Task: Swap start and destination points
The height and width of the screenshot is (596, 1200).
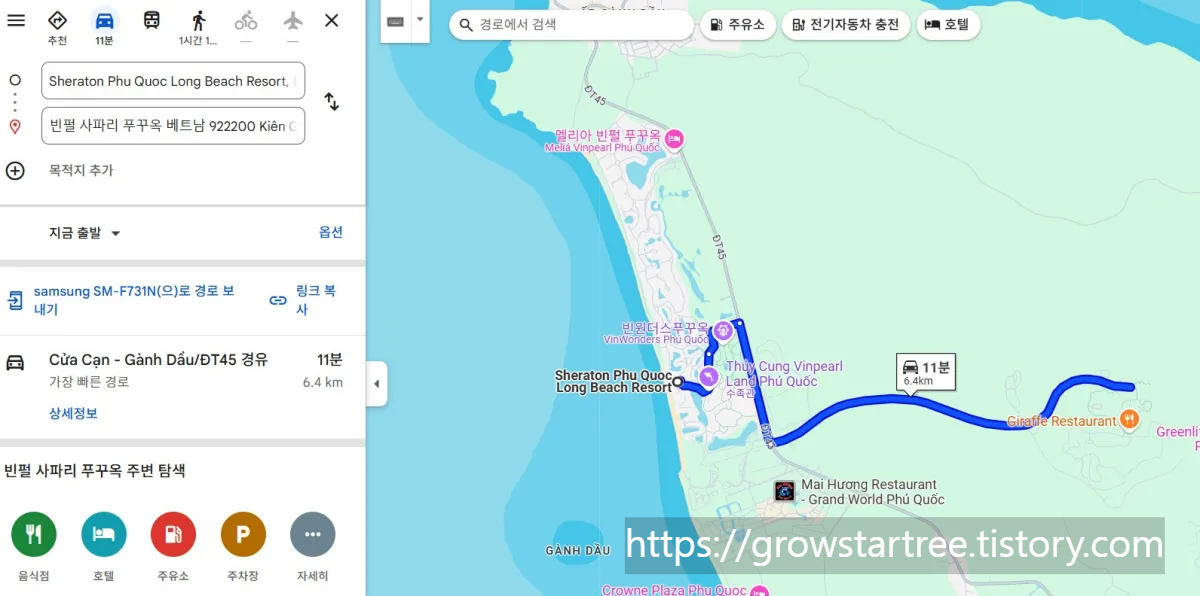Action: tap(332, 102)
